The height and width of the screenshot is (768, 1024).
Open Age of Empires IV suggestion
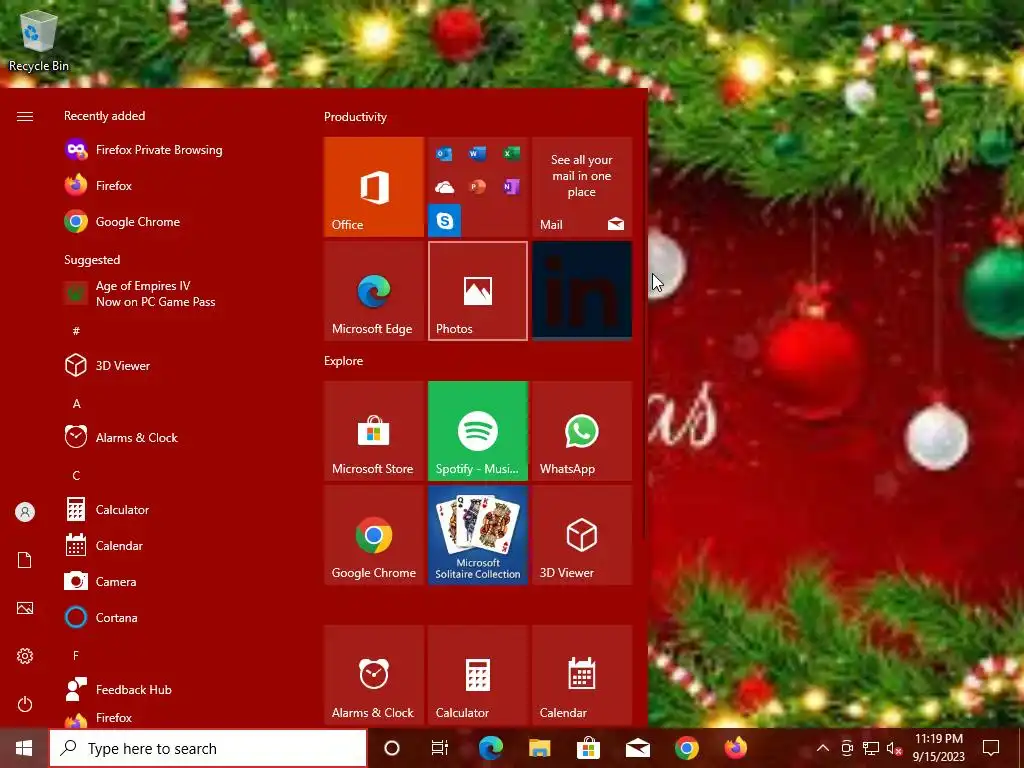click(140, 293)
